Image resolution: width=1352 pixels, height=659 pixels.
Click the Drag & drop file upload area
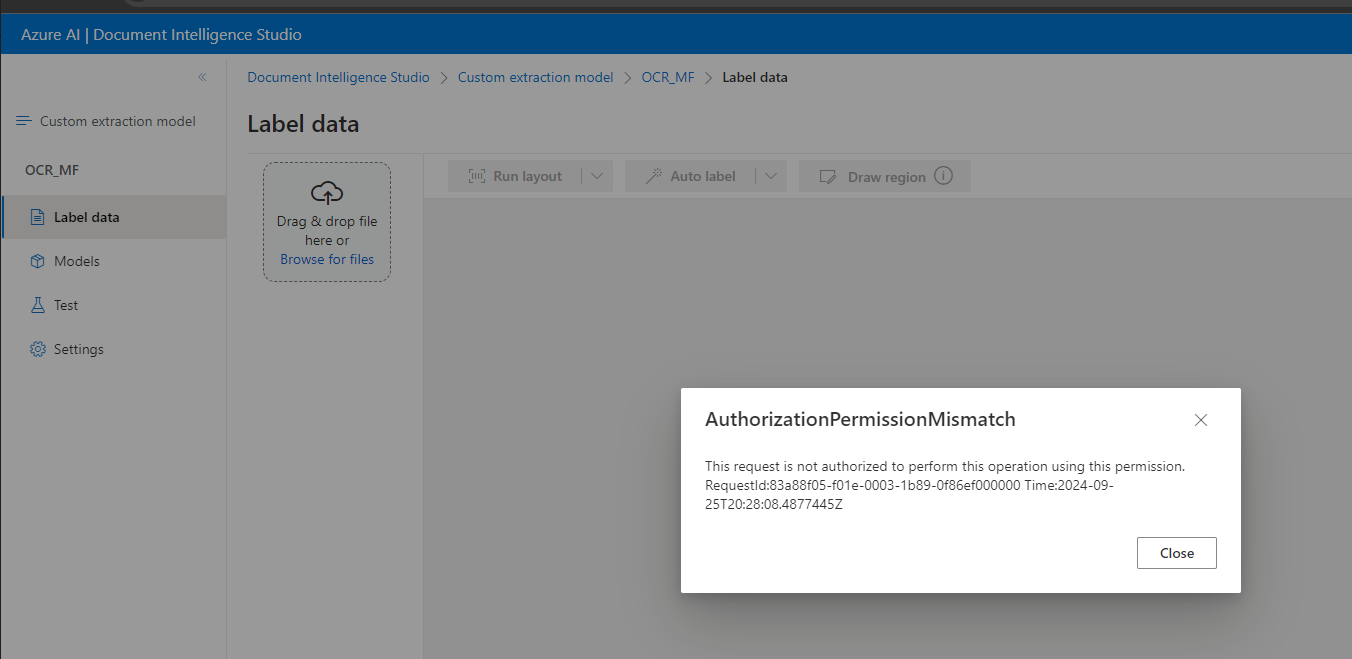[327, 222]
